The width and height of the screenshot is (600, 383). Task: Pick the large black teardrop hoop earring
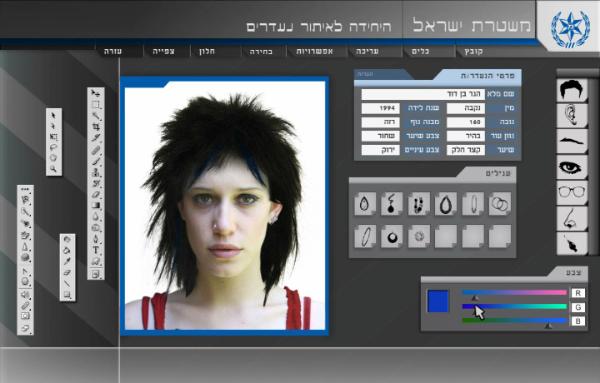coord(445,204)
